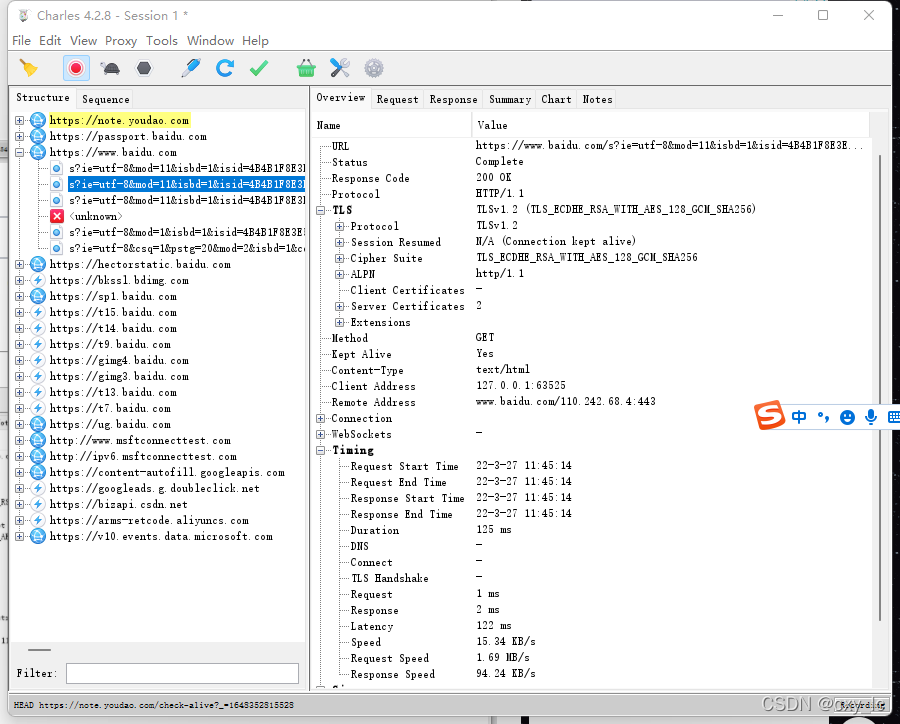Toggle throttling with the turtle icon
The image size is (900, 724).
110,68
